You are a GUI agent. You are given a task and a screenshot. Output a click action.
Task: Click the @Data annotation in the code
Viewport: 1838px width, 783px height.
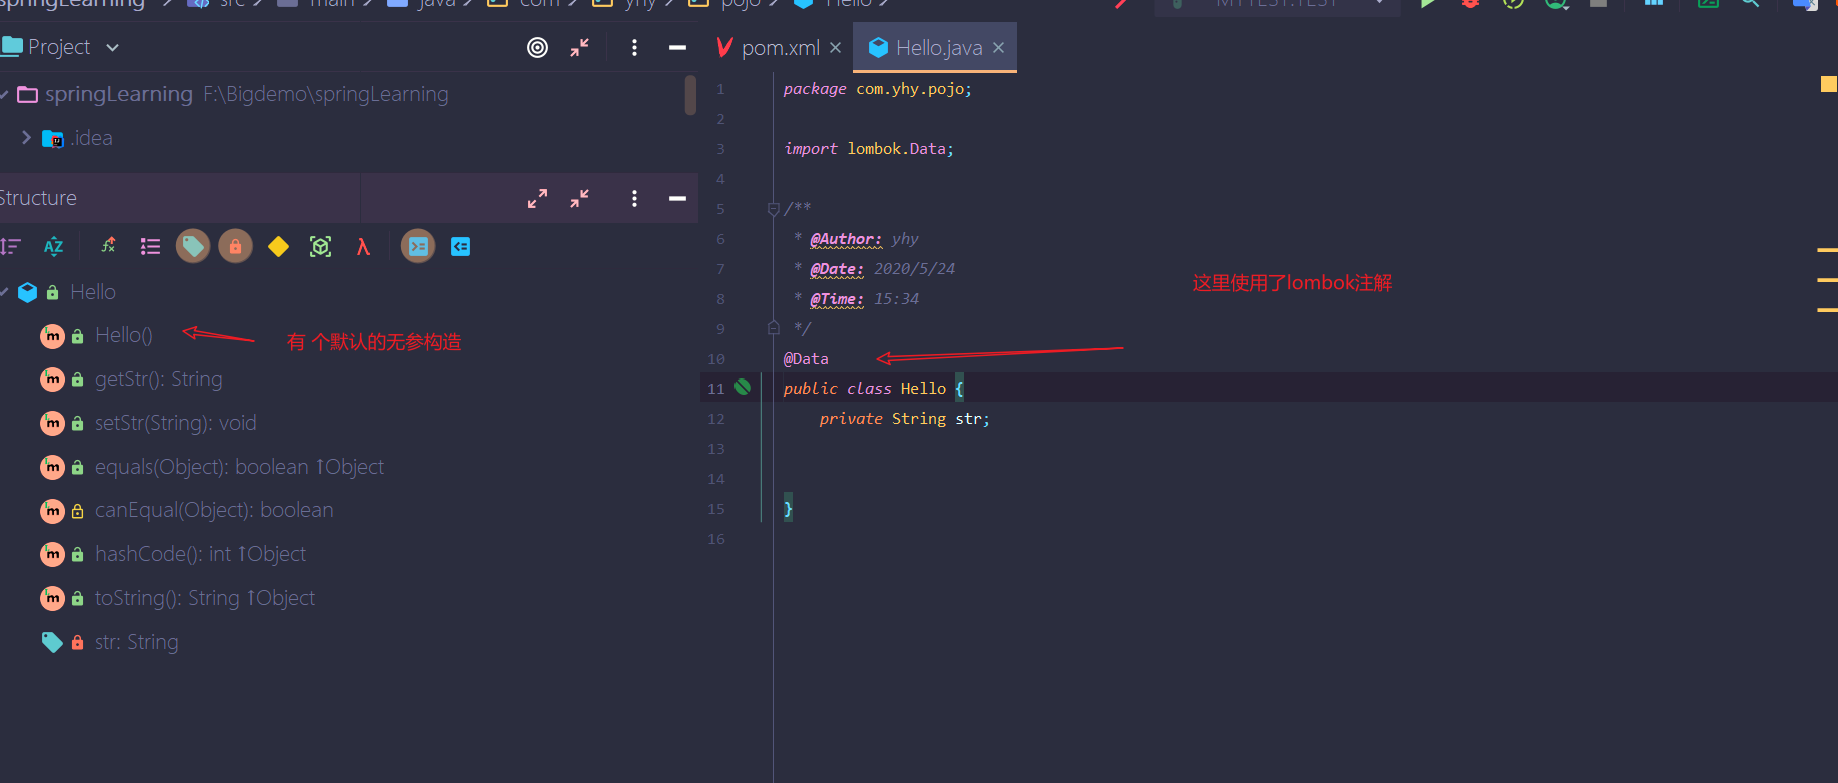coord(806,358)
